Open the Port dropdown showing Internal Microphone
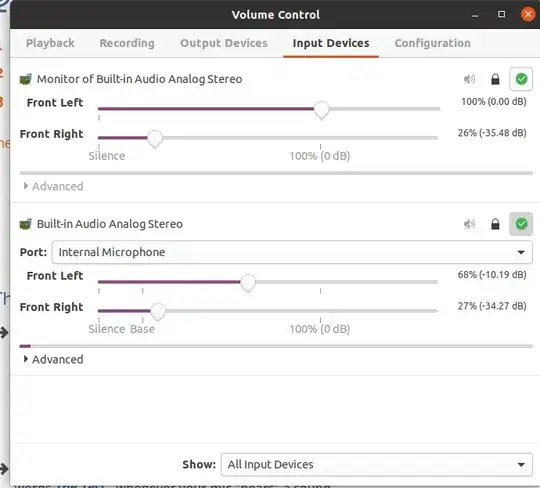Viewport: 540px width, 488px height. [x=292, y=252]
